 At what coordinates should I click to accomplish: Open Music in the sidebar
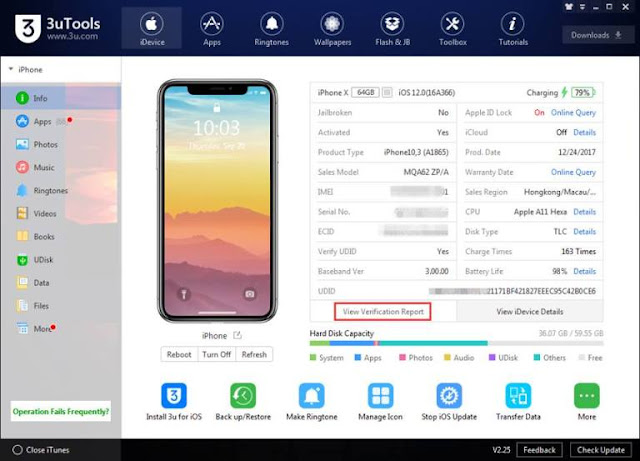click(x=61, y=167)
